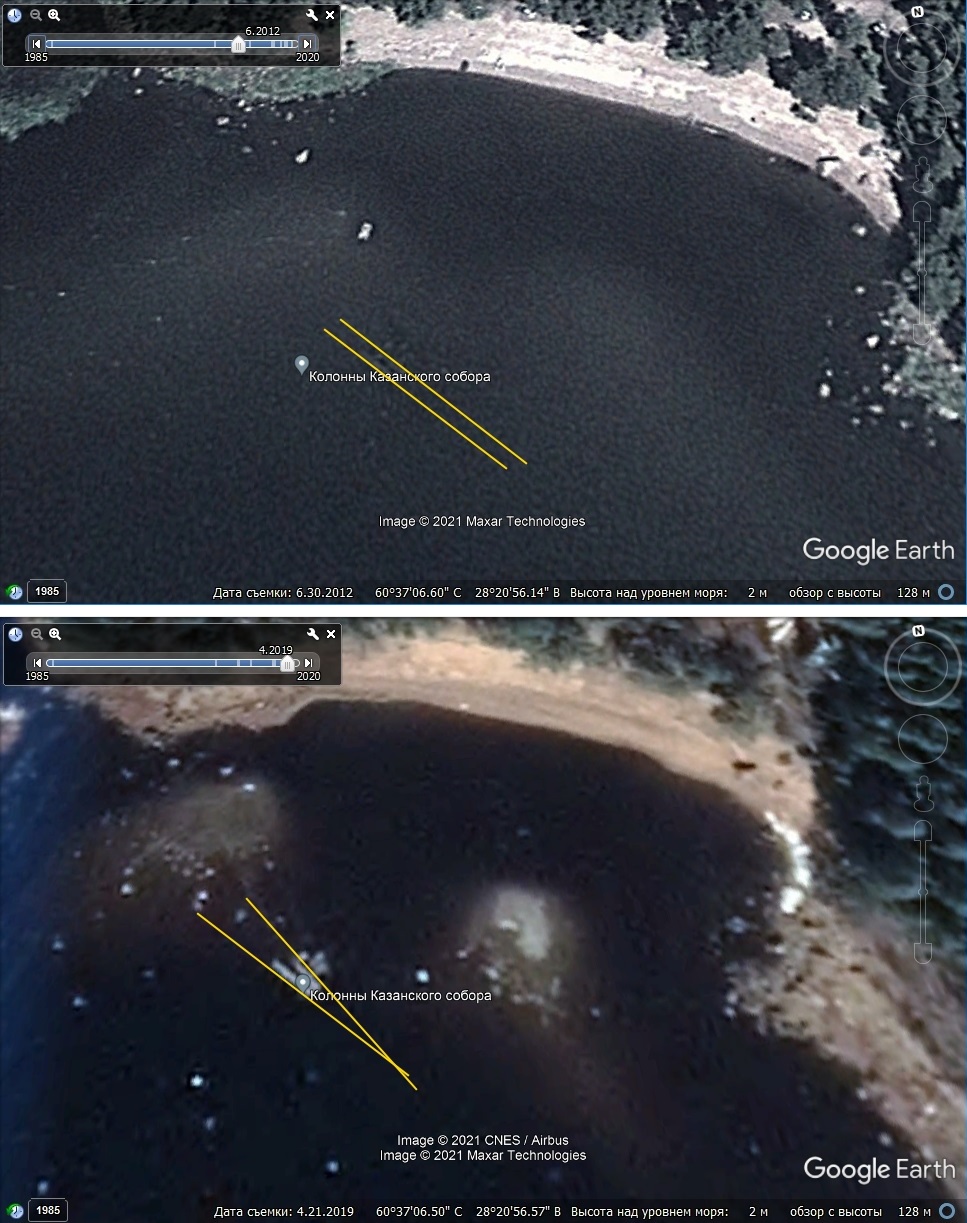Click the Казанского собора placemark pin in 2019 view

pos(302,983)
